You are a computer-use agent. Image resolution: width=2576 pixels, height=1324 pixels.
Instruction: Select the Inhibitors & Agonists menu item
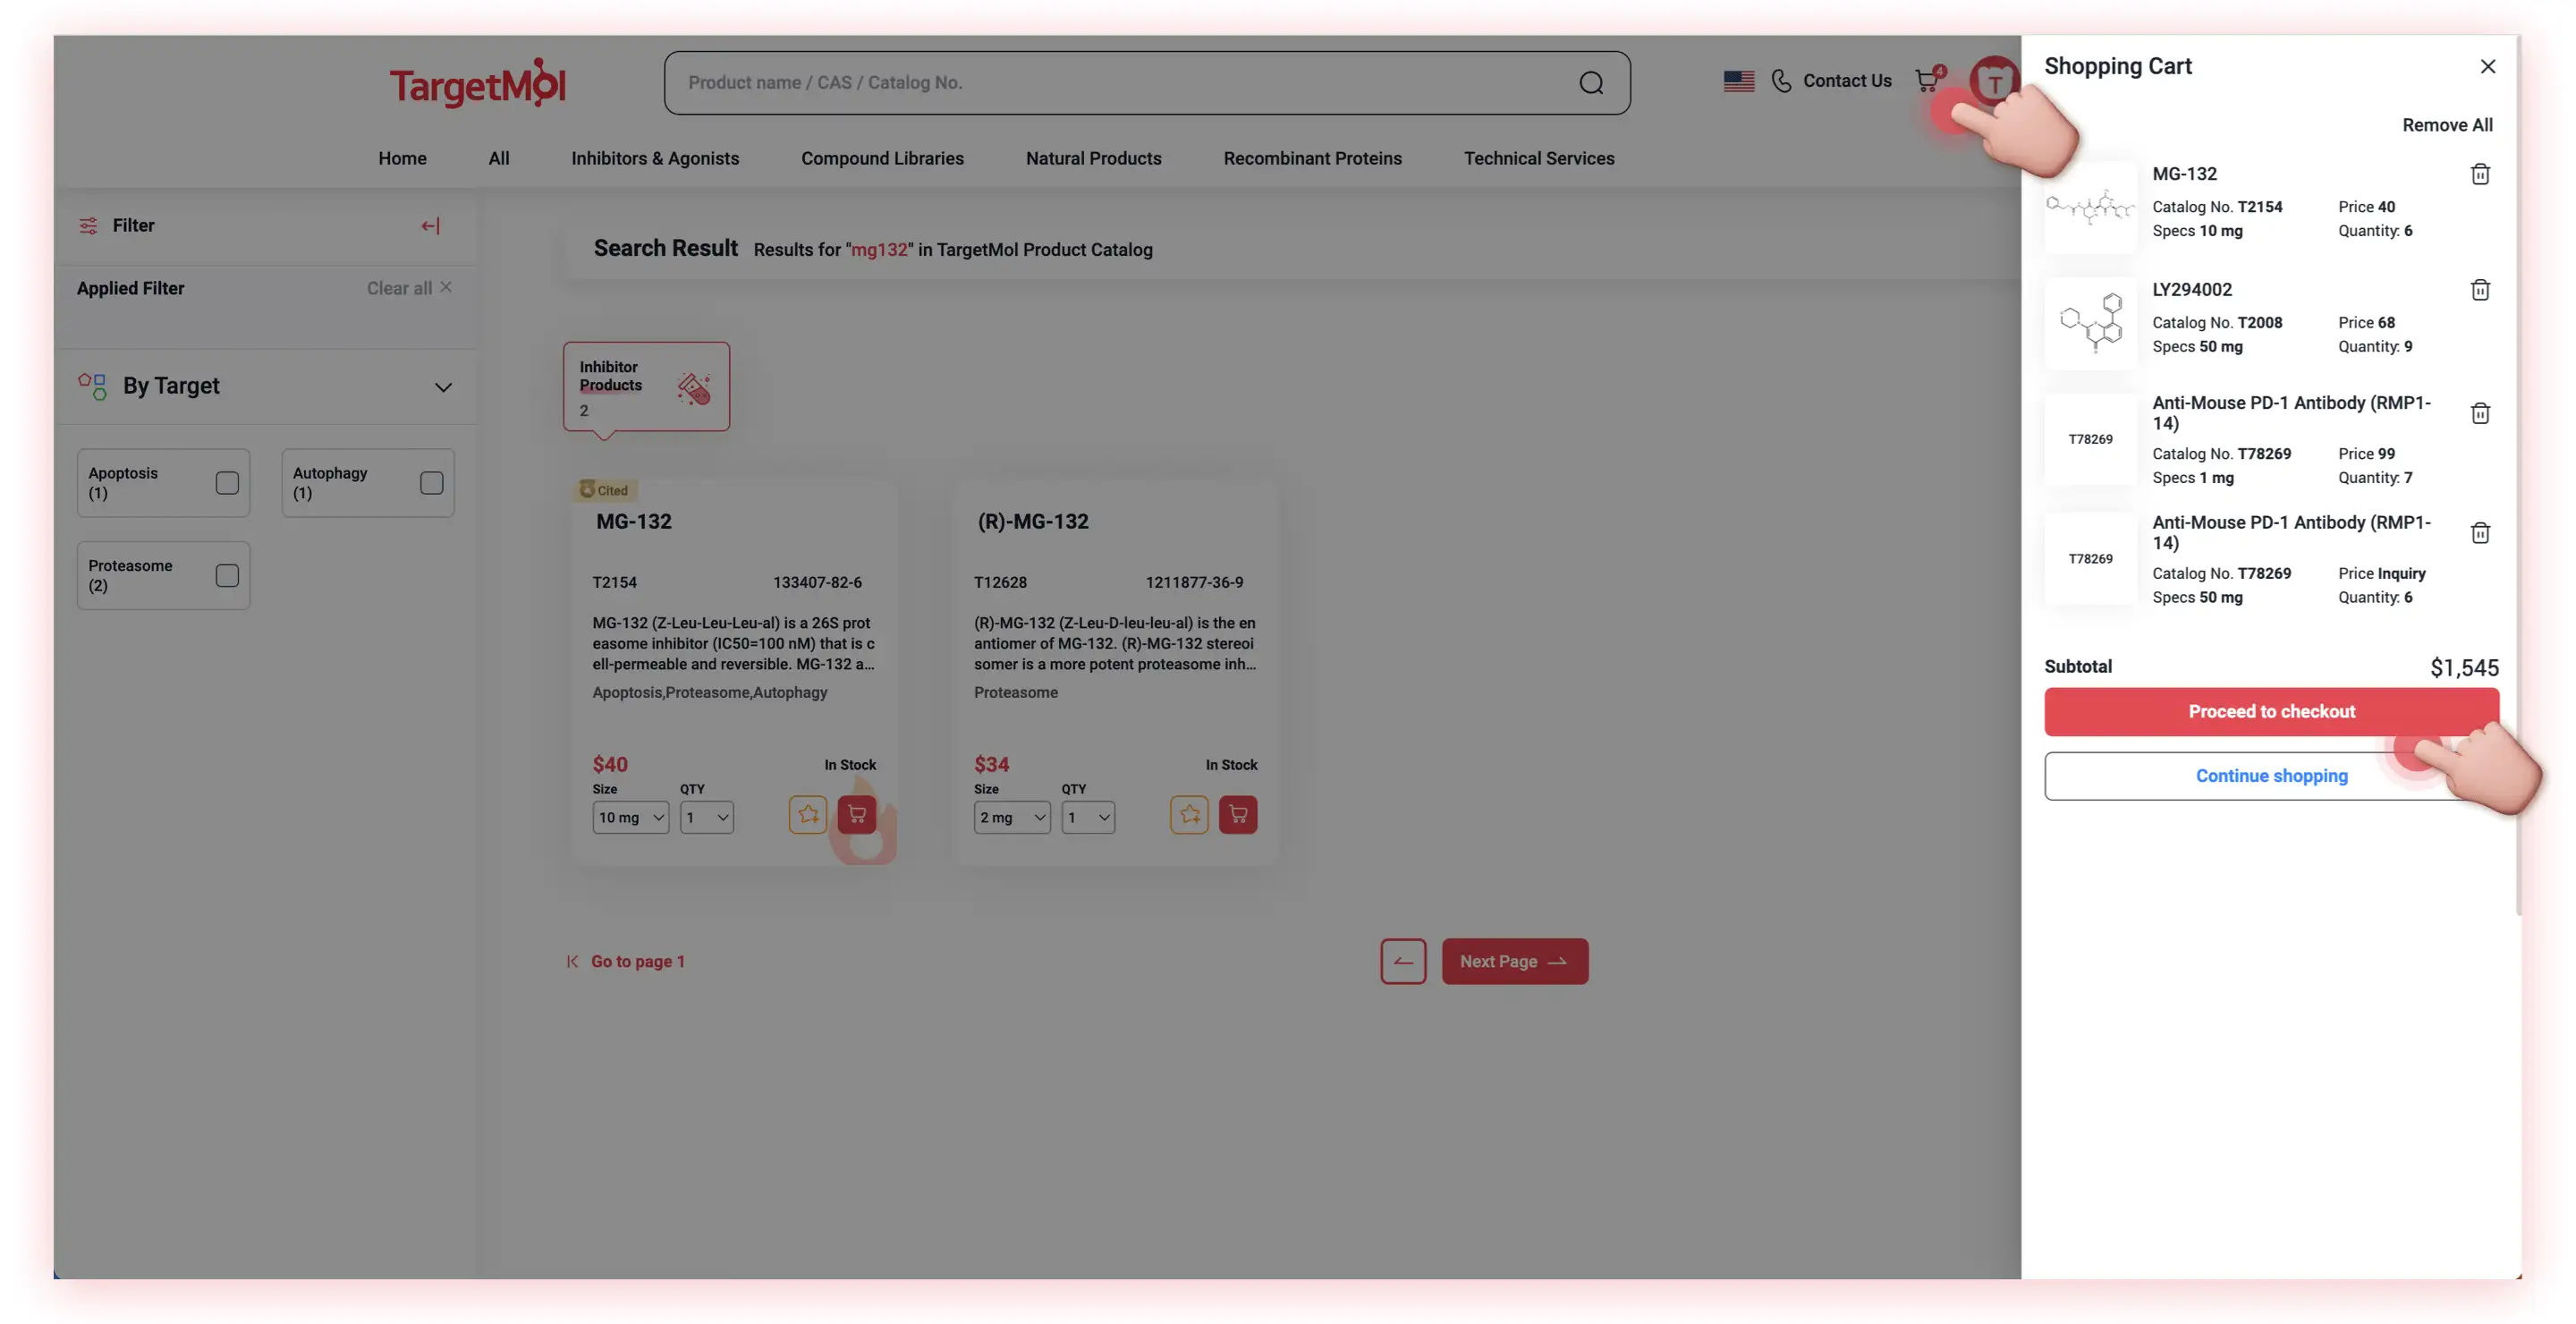click(655, 157)
